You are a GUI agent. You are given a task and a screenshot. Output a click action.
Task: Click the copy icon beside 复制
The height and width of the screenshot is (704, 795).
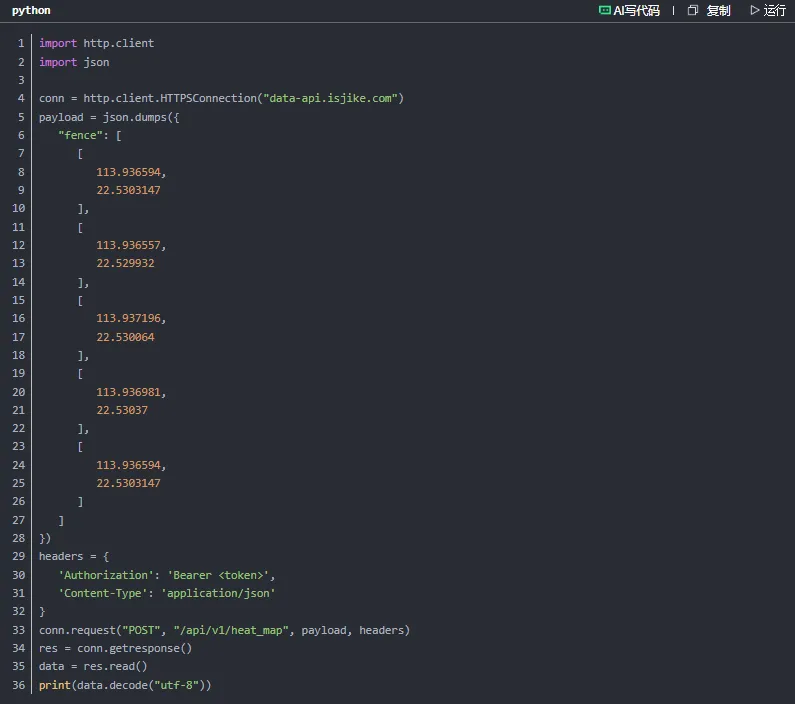tap(693, 10)
